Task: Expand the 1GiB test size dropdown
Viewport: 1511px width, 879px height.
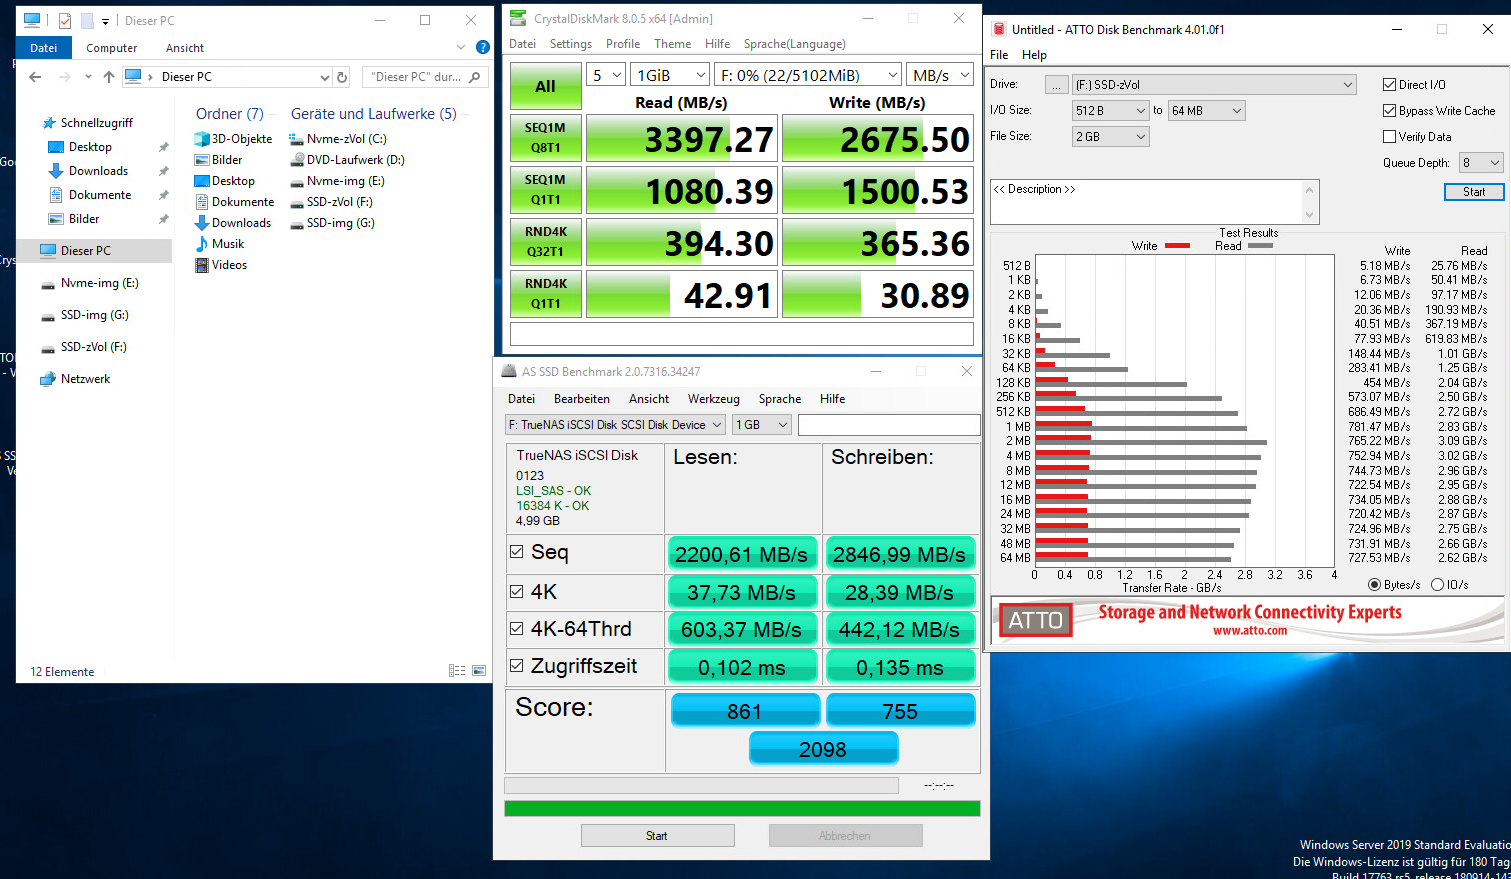Action: [671, 75]
